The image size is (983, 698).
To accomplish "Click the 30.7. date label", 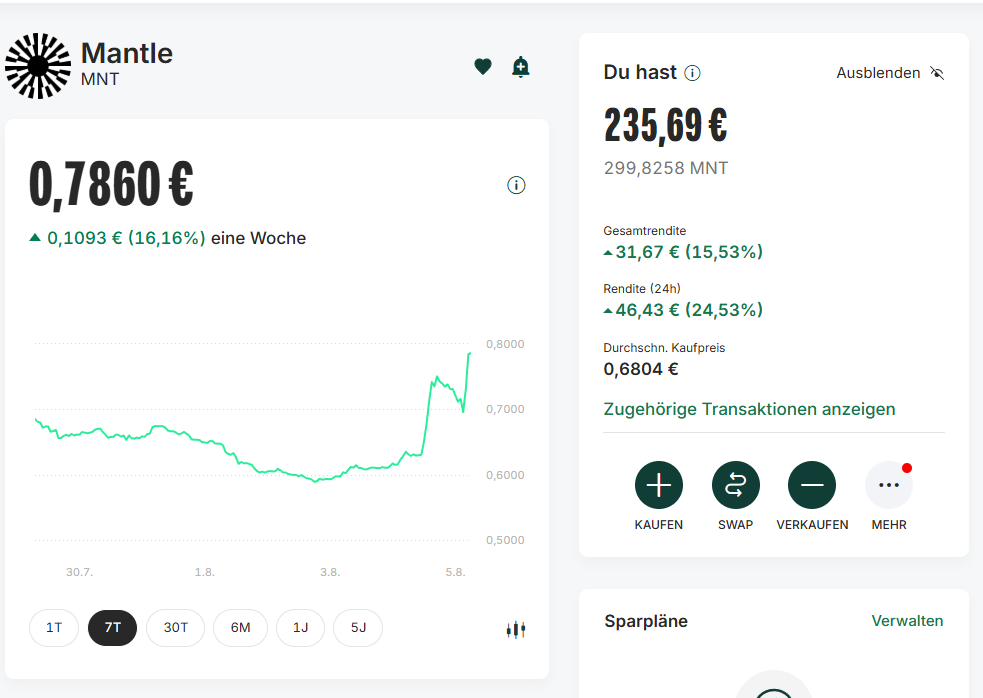I will (x=79, y=572).
